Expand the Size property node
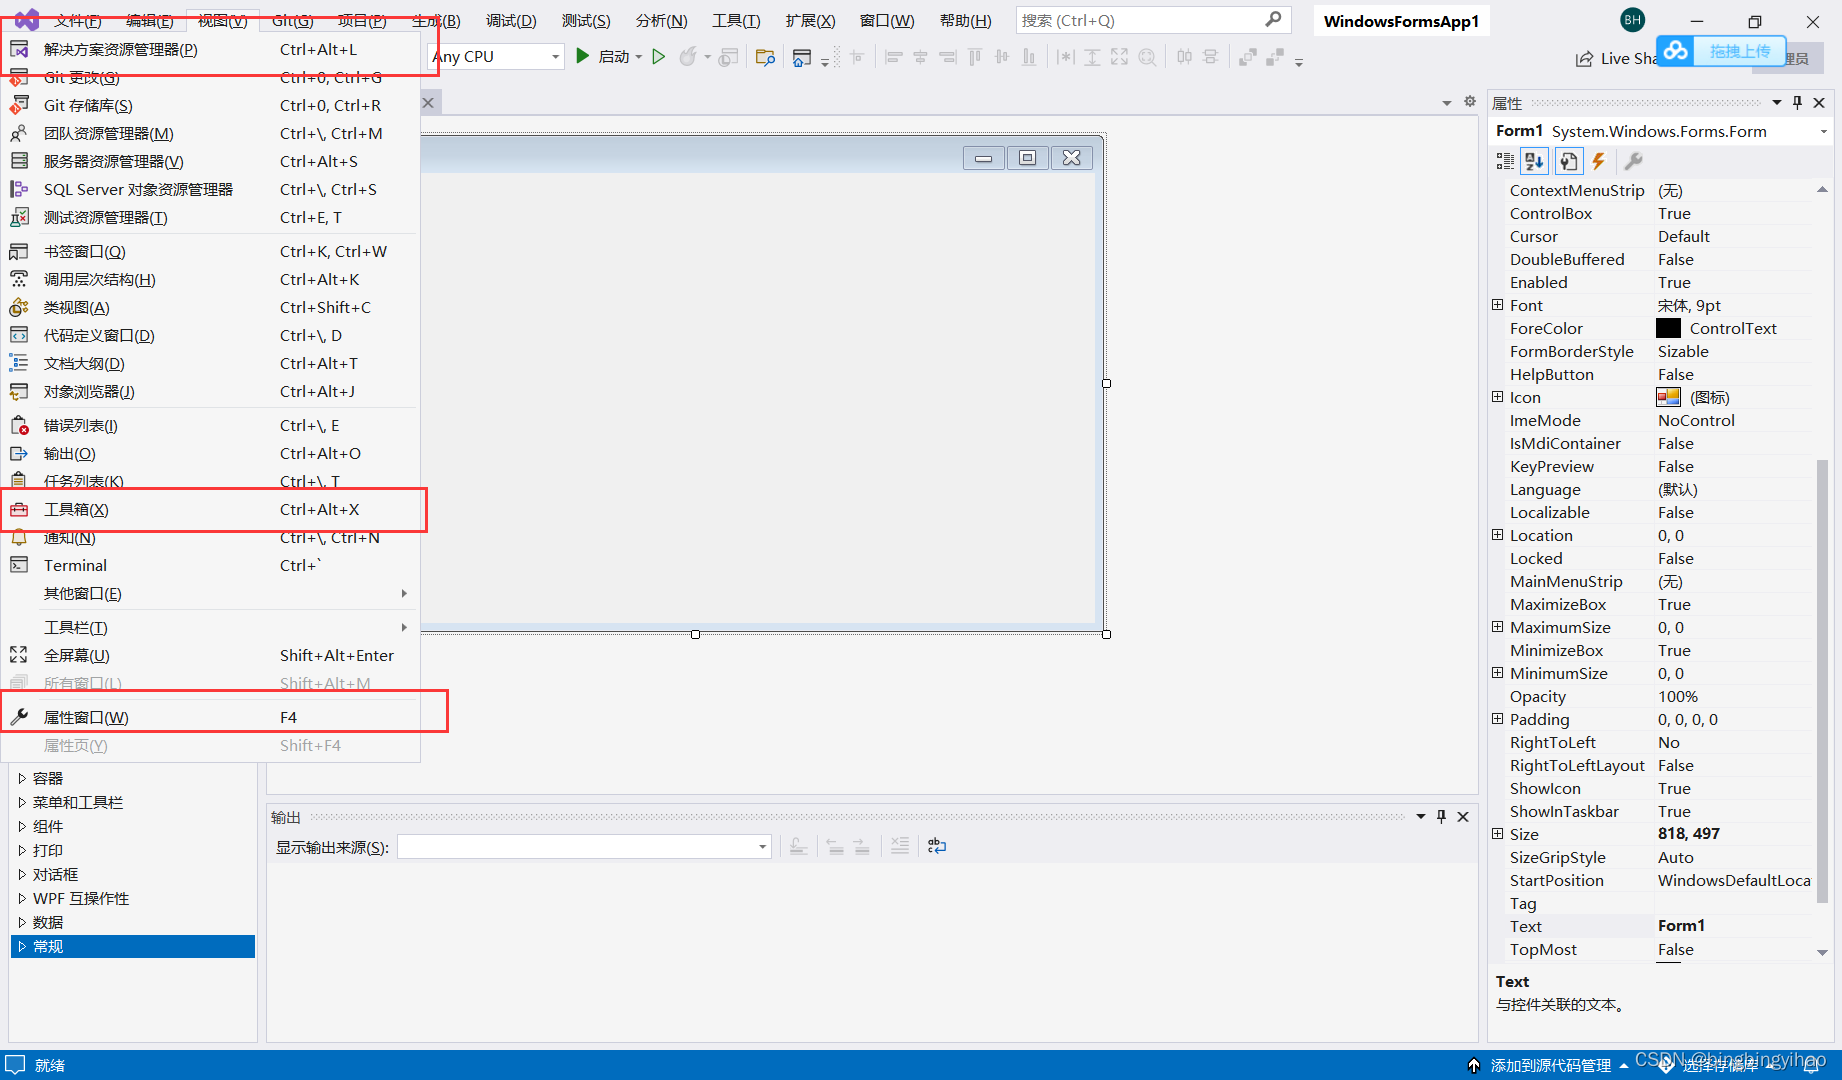 (1497, 834)
